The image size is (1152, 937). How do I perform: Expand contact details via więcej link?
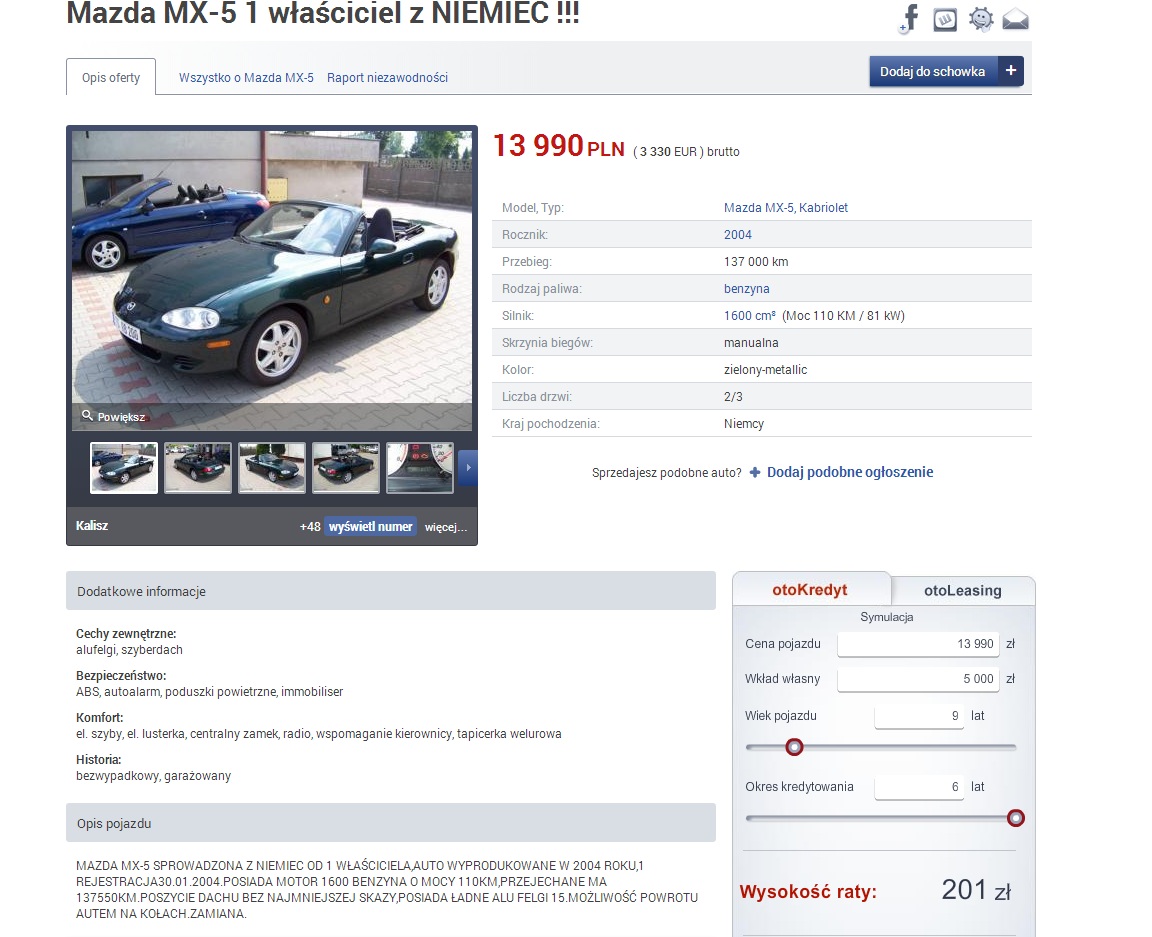tap(446, 527)
